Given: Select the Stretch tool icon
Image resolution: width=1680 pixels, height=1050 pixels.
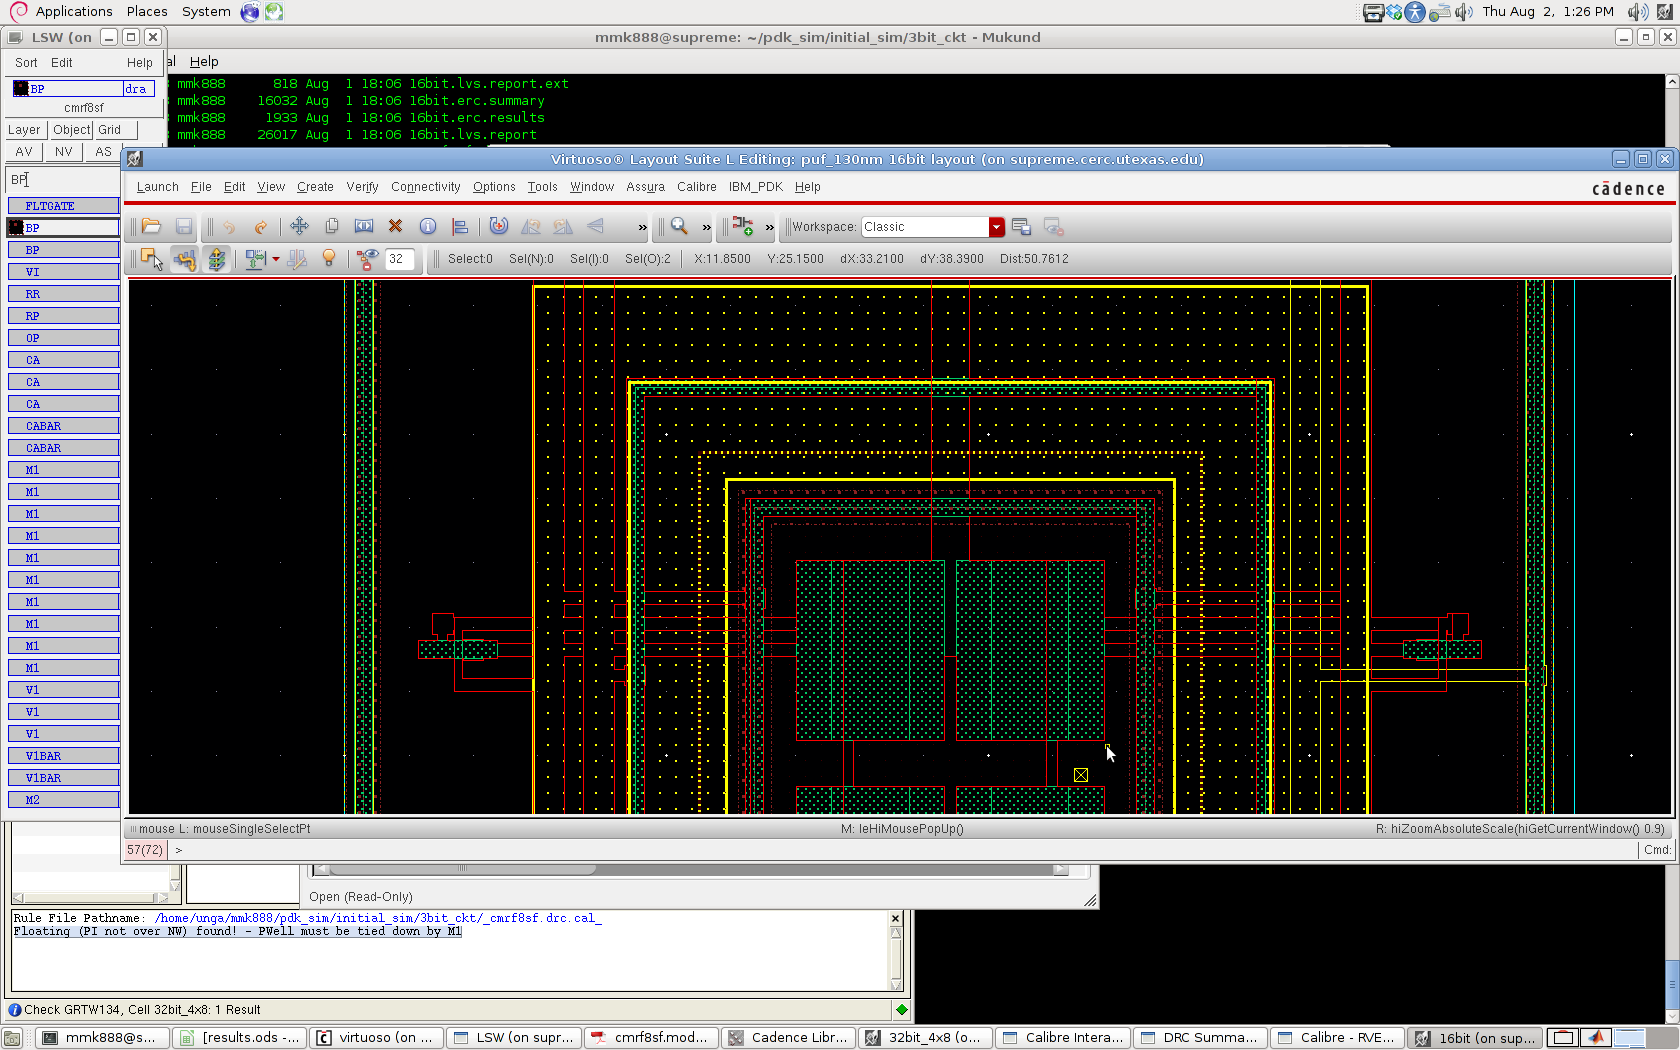Looking at the screenshot, I should tap(364, 227).
